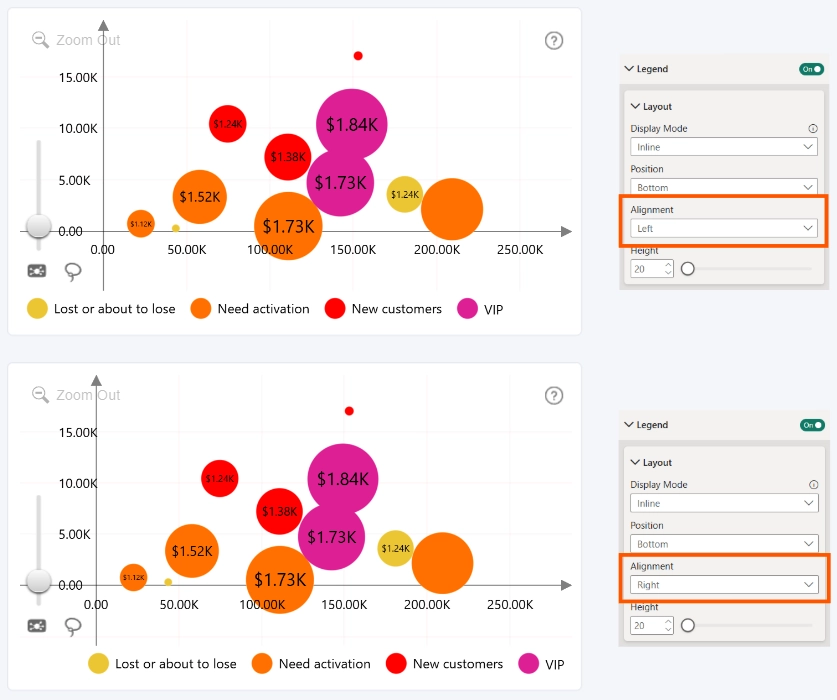Select the $1.52K orange bubble in top chart
The image size is (837, 700).
[200, 197]
